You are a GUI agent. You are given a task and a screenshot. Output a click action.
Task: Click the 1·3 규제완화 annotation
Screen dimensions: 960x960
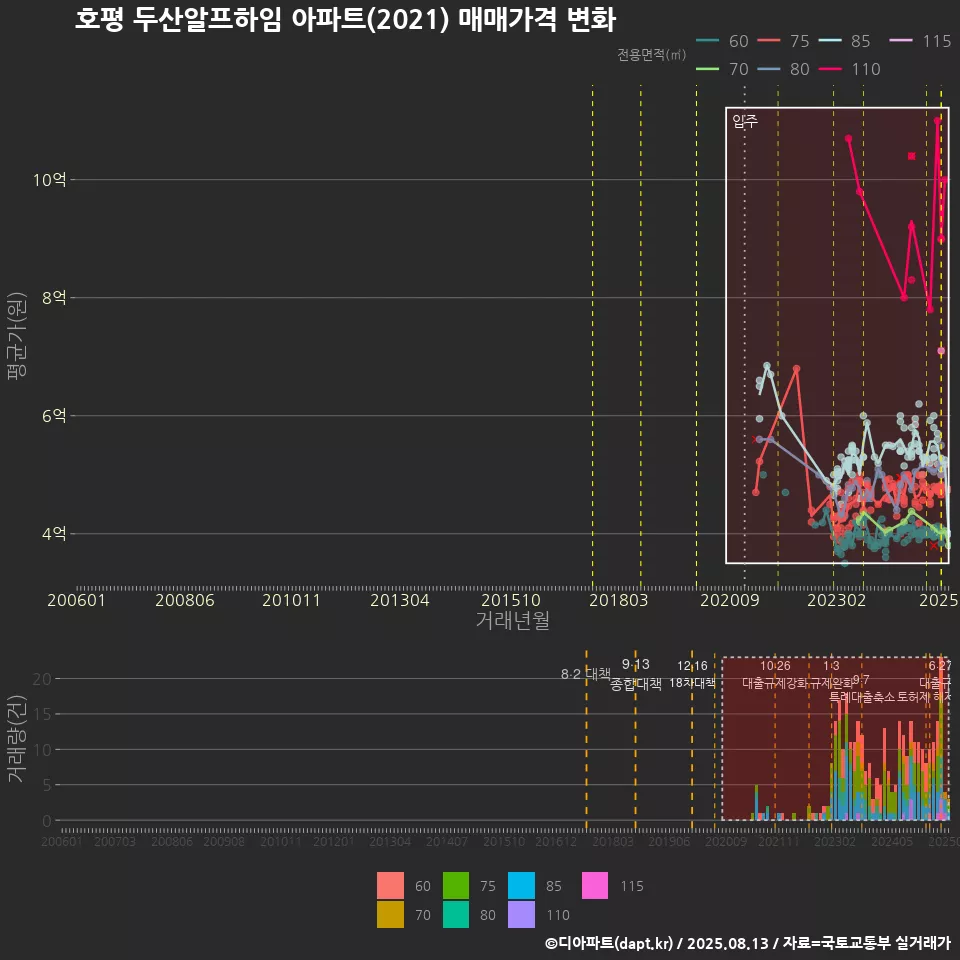831,675
